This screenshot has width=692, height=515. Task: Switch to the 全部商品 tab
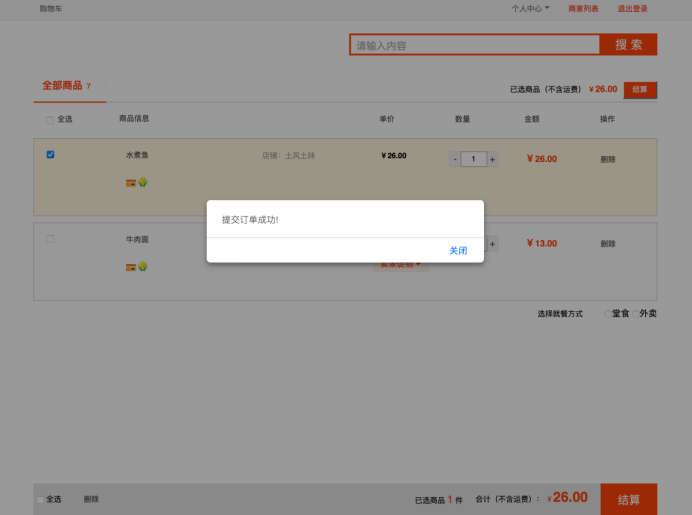(x=62, y=86)
